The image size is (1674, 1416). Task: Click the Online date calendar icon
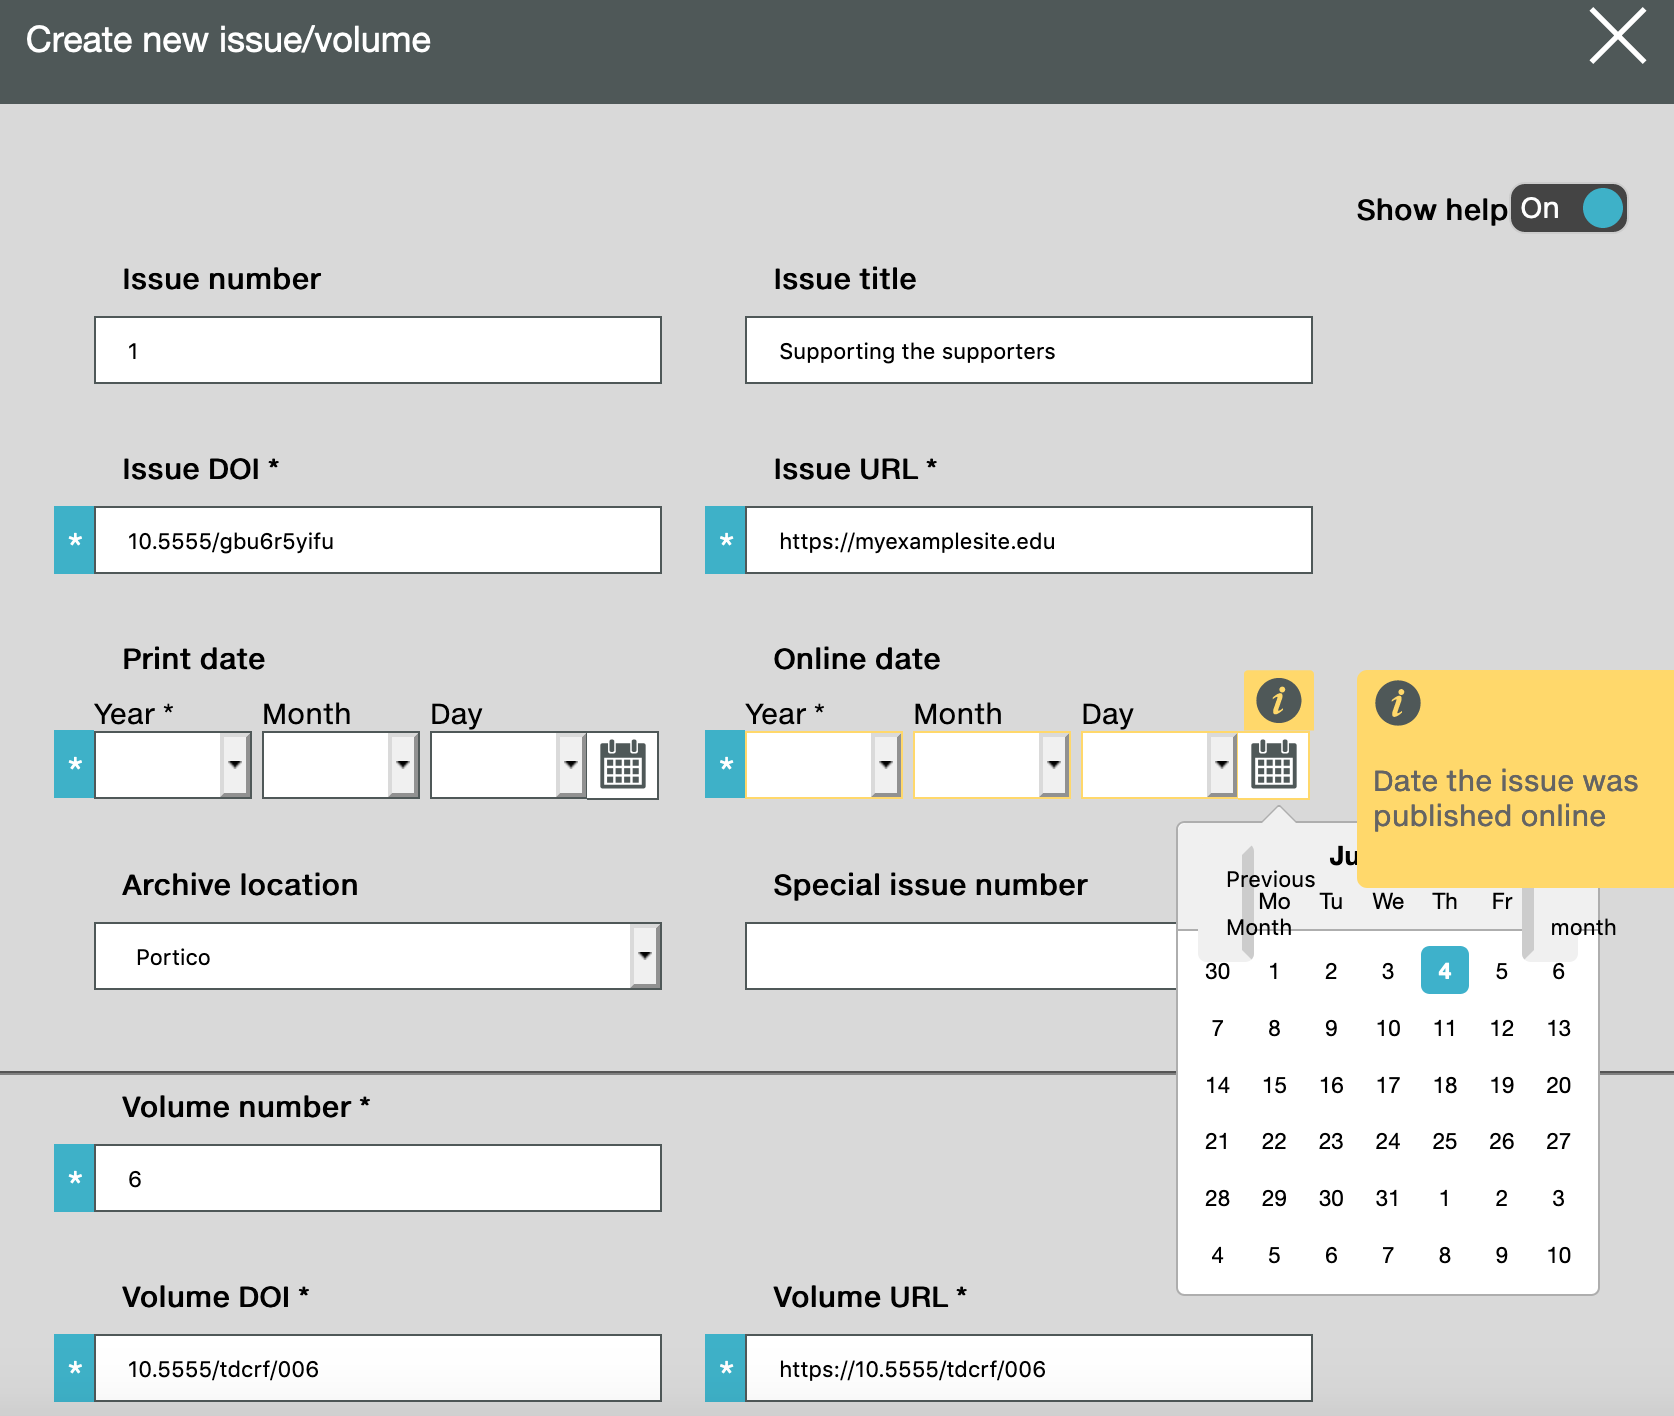pyautogui.click(x=1273, y=765)
